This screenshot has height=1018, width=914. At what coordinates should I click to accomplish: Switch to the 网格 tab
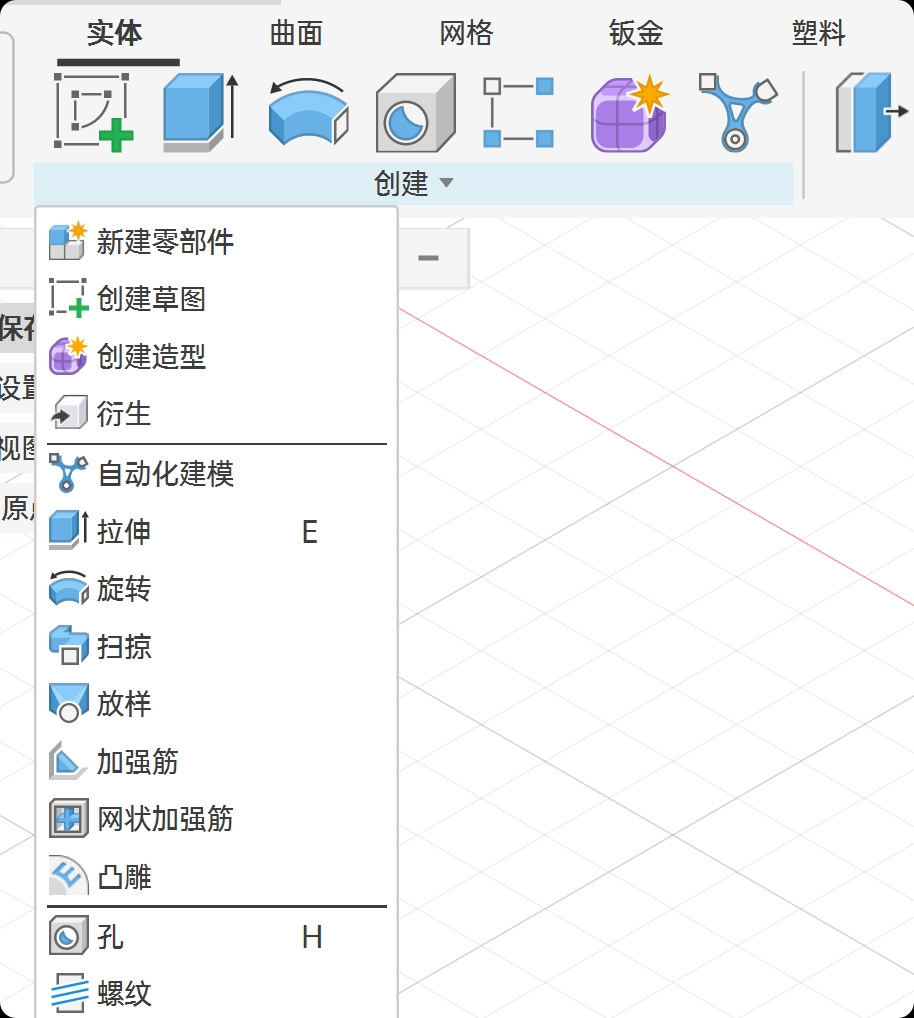point(466,34)
